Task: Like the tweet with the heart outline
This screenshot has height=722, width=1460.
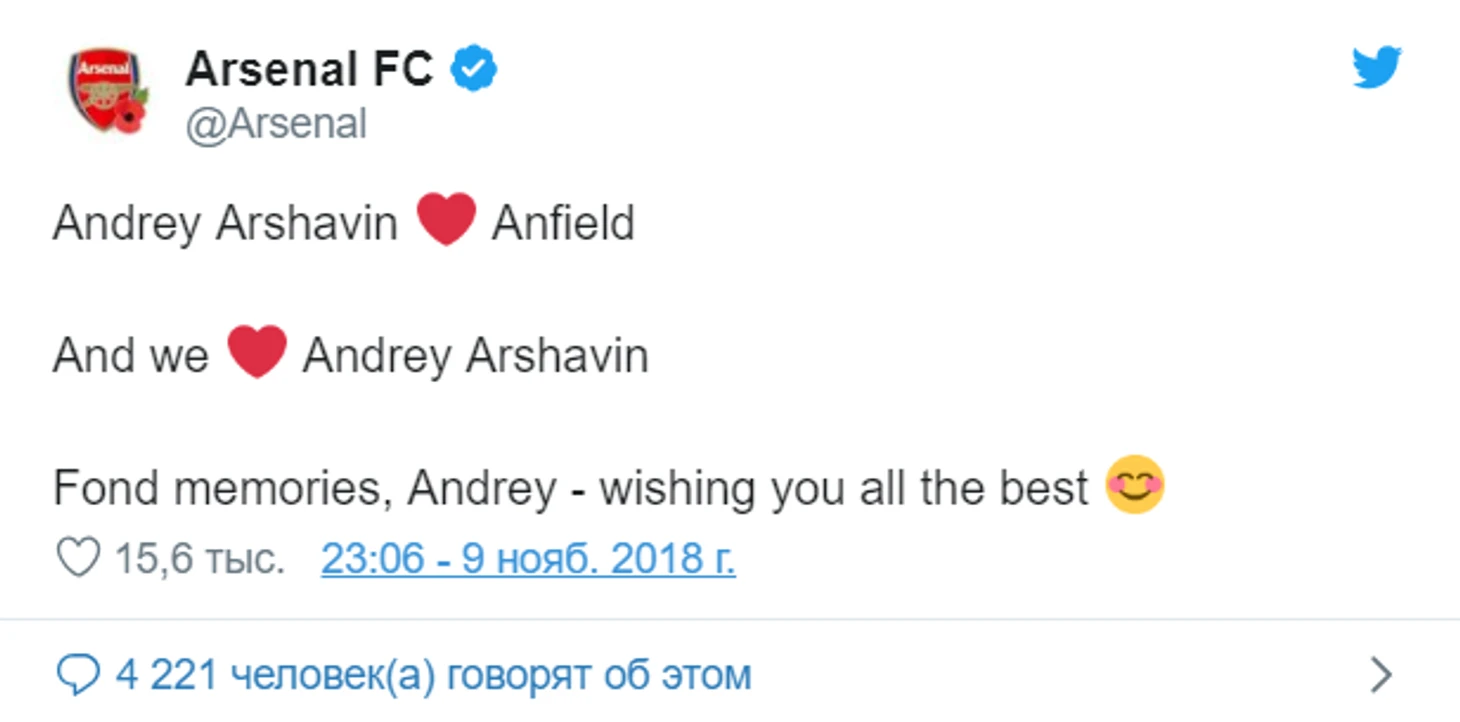Action: click(77, 559)
